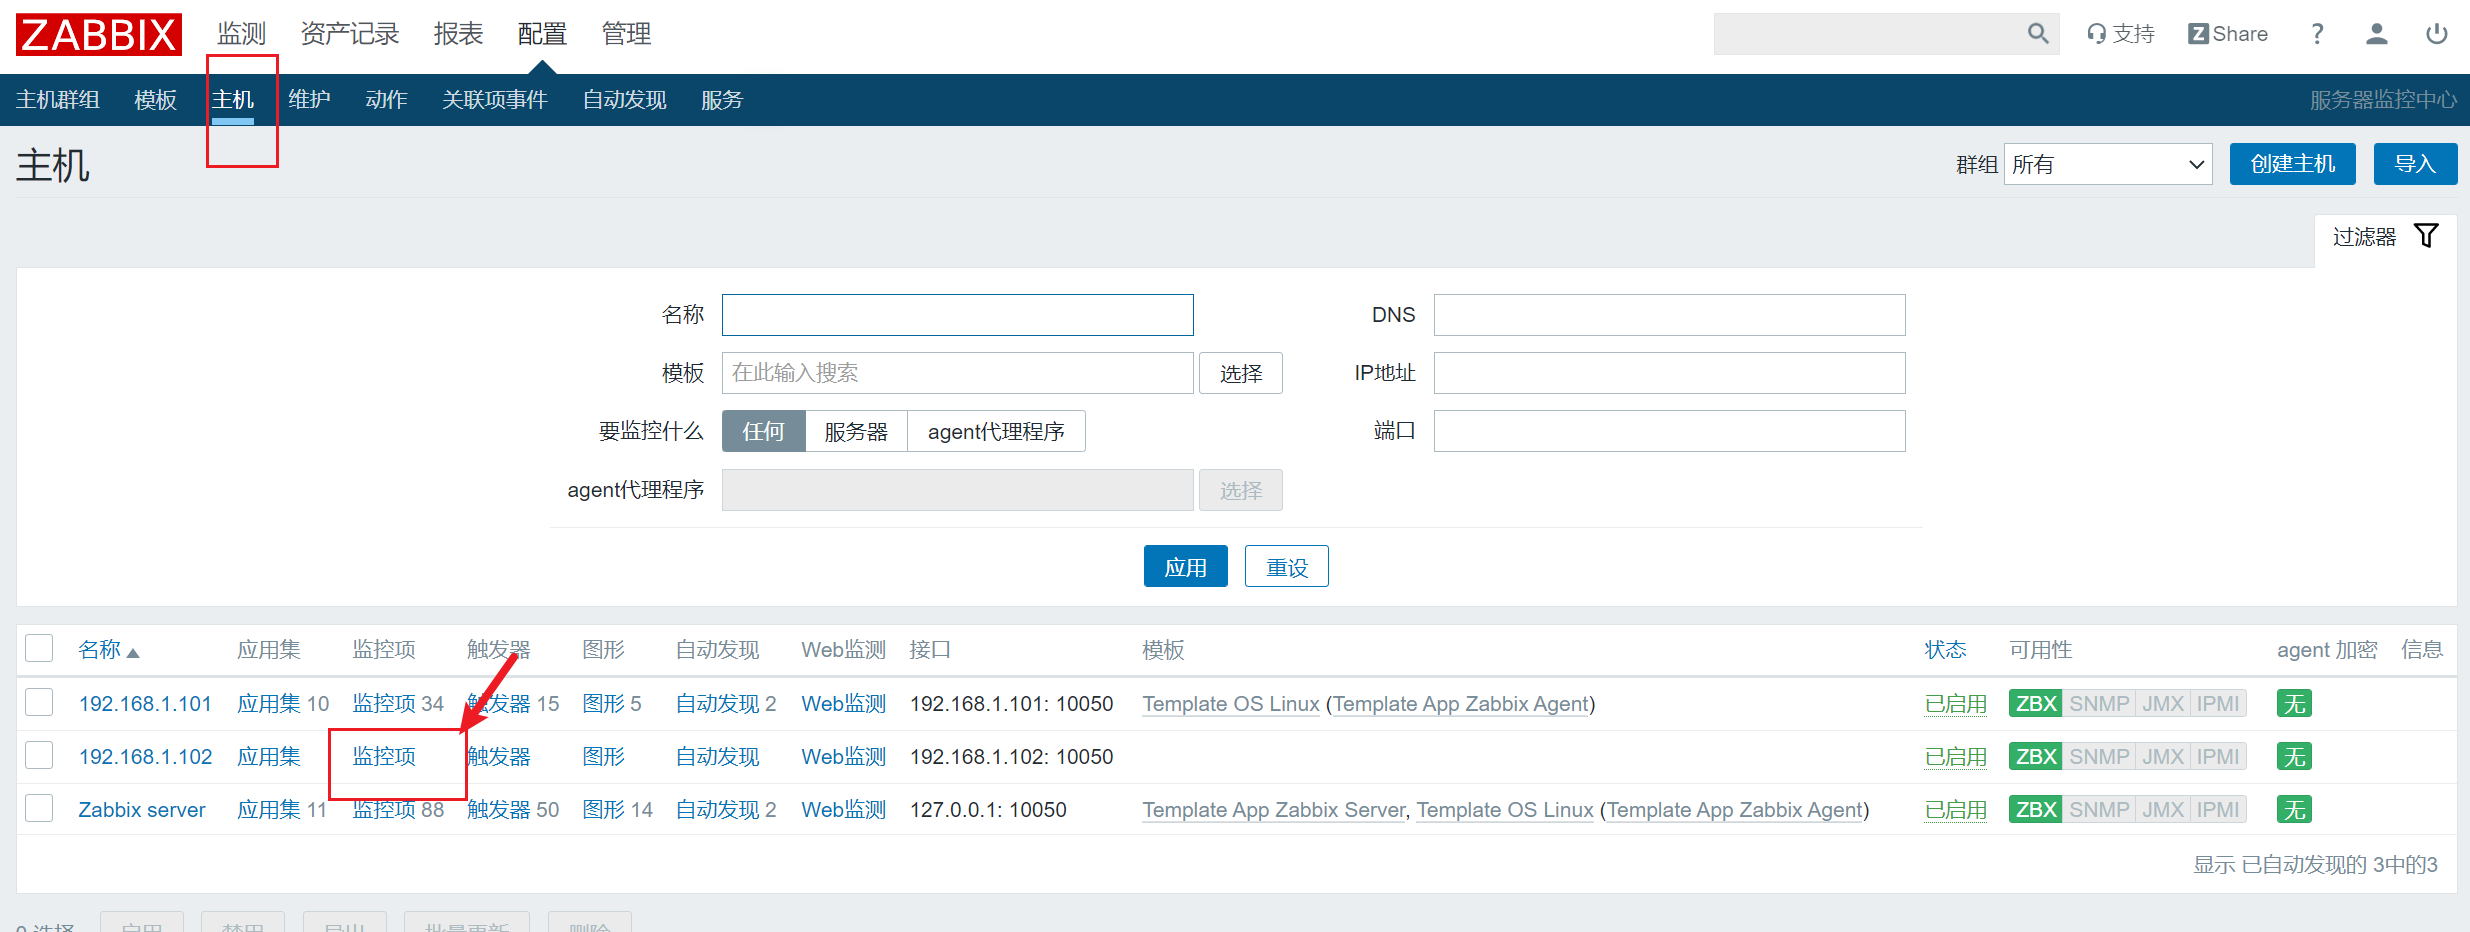Select 任何 monitoring option
The image size is (2470, 932).
tap(763, 431)
